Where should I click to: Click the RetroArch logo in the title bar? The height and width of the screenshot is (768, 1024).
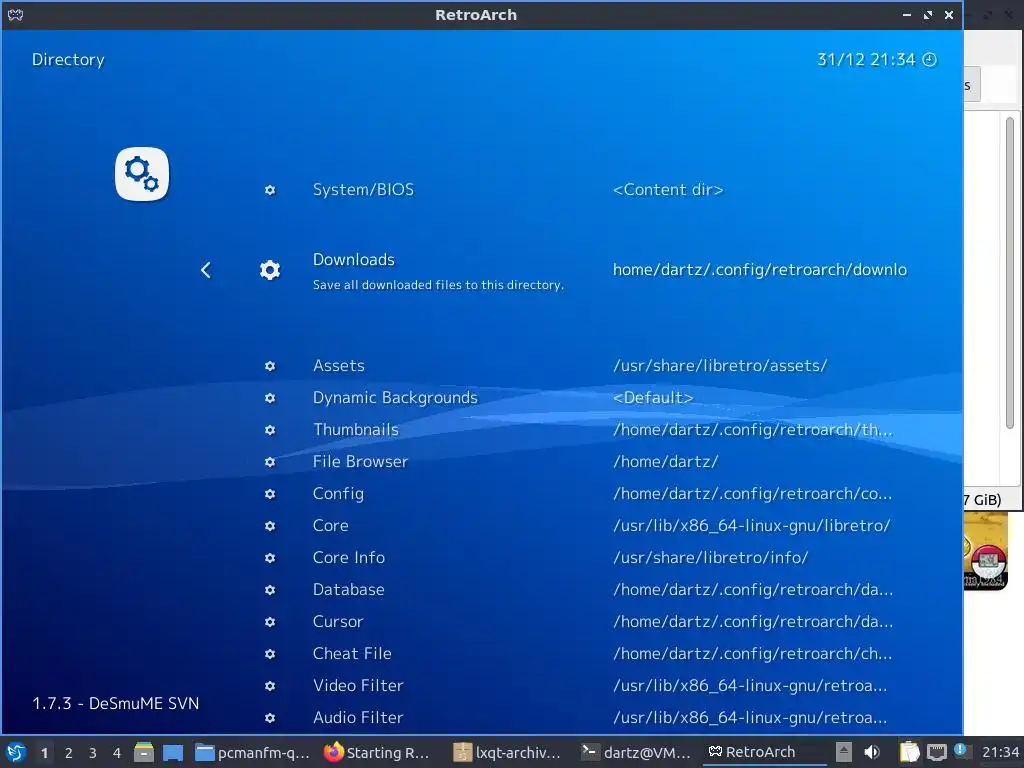click(16, 15)
